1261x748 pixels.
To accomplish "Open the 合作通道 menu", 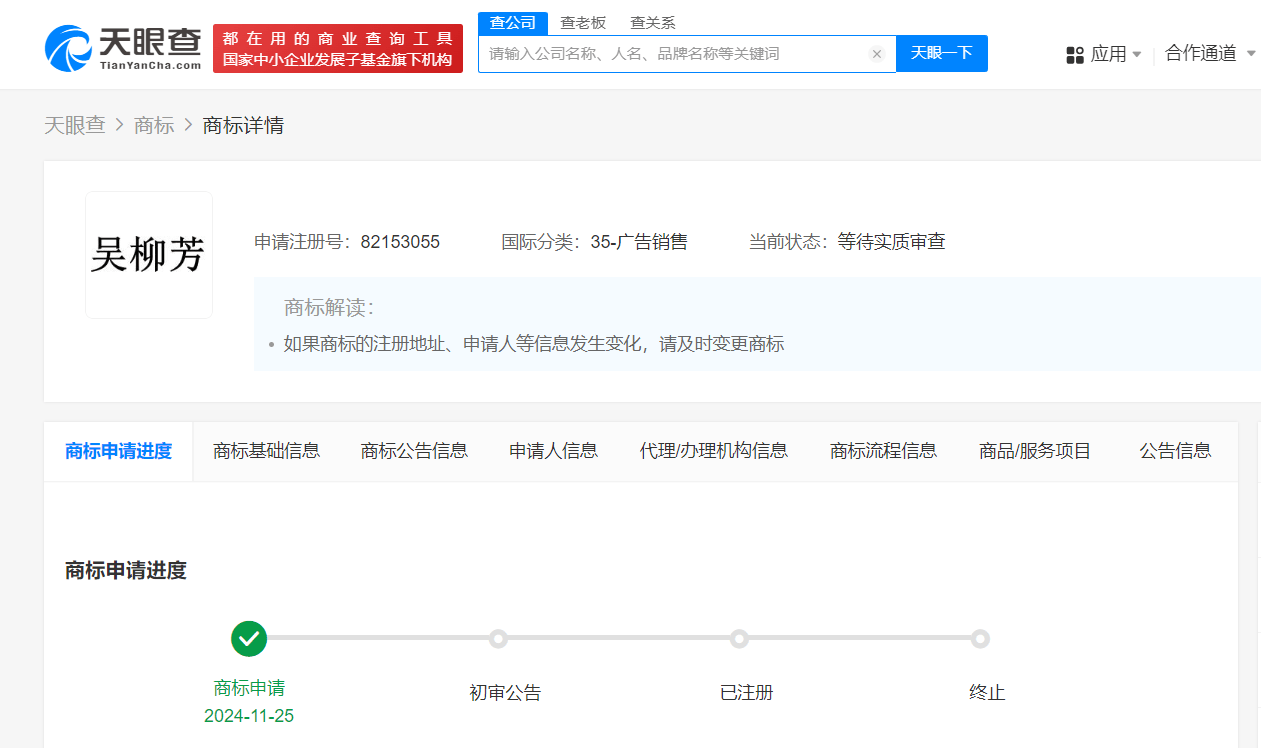I will pyautogui.click(x=1201, y=54).
